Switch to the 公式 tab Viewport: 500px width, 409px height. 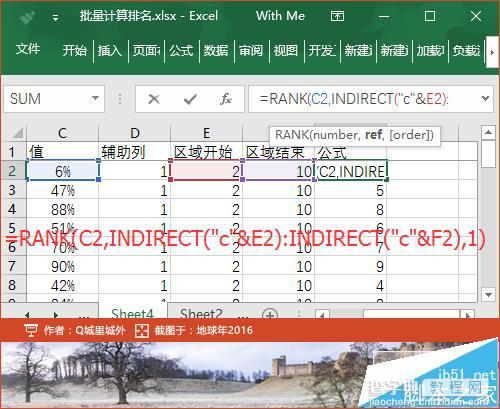(181, 51)
